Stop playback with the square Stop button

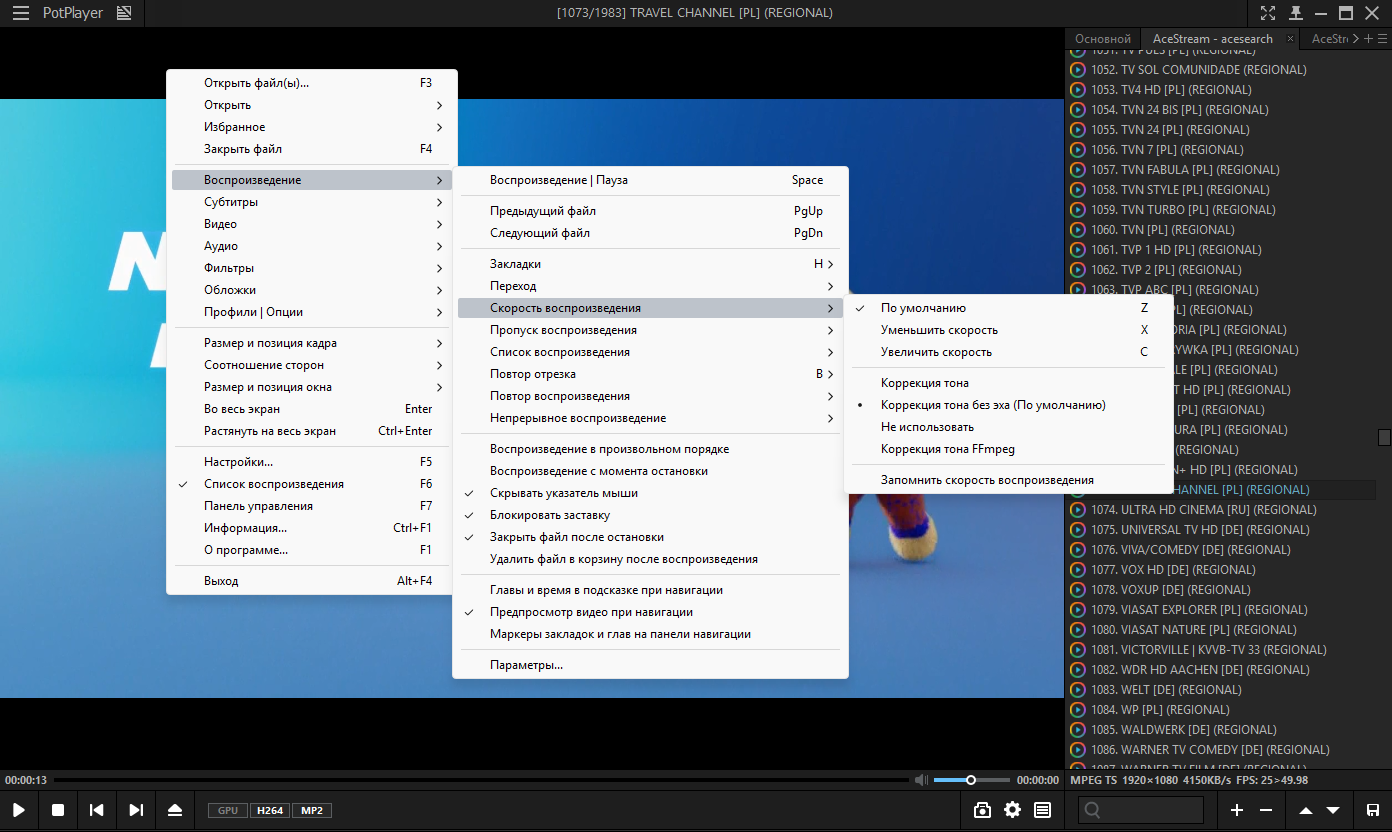click(57, 810)
